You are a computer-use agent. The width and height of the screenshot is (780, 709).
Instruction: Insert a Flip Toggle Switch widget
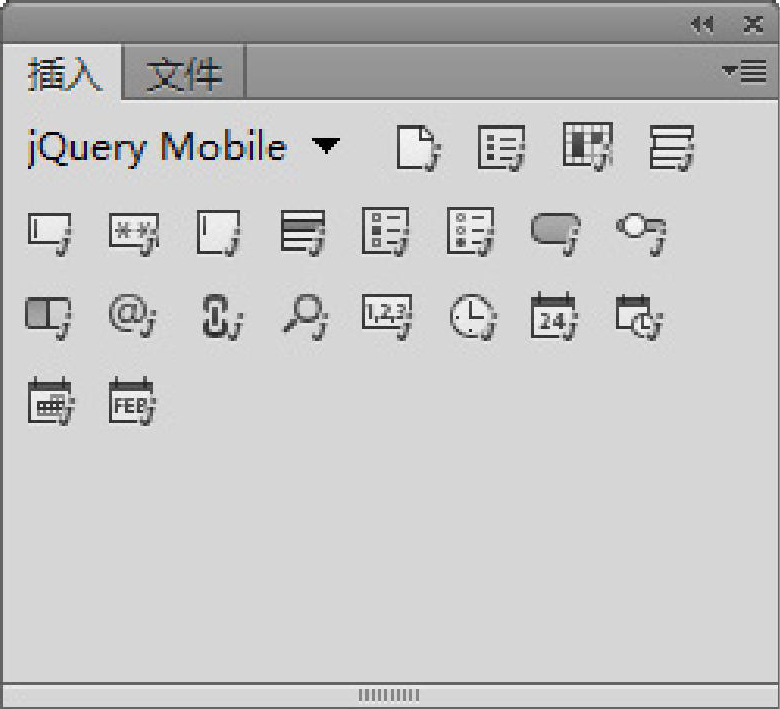click(x=48, y=318)
